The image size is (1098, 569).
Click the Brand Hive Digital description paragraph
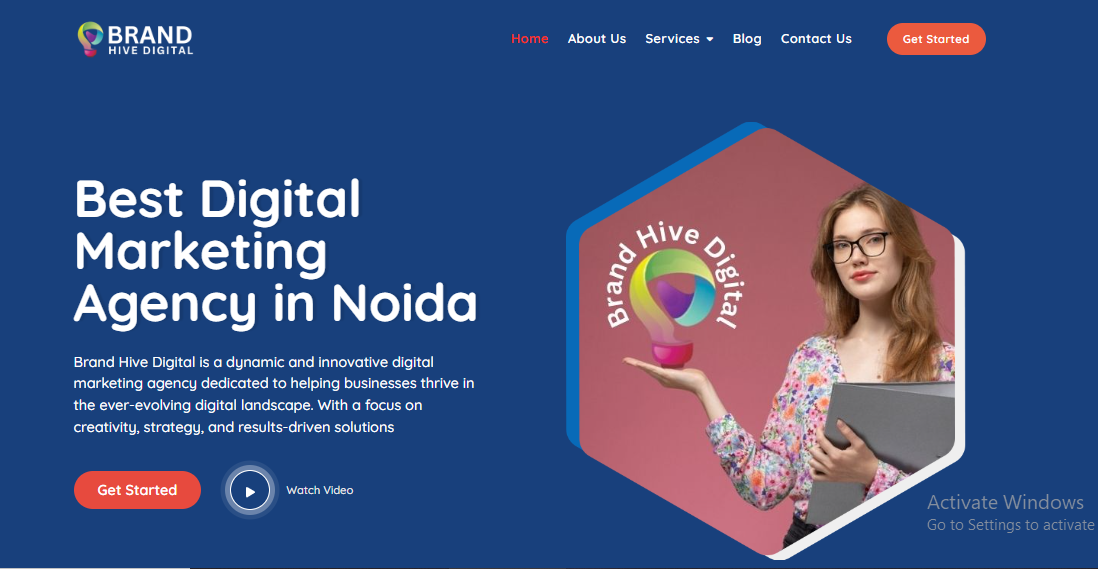[274, 394]
